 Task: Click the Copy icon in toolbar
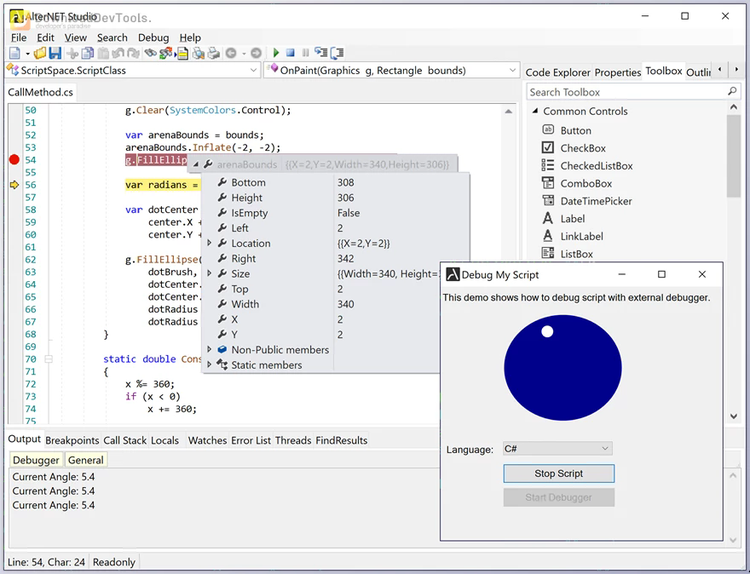coord(88,53)
